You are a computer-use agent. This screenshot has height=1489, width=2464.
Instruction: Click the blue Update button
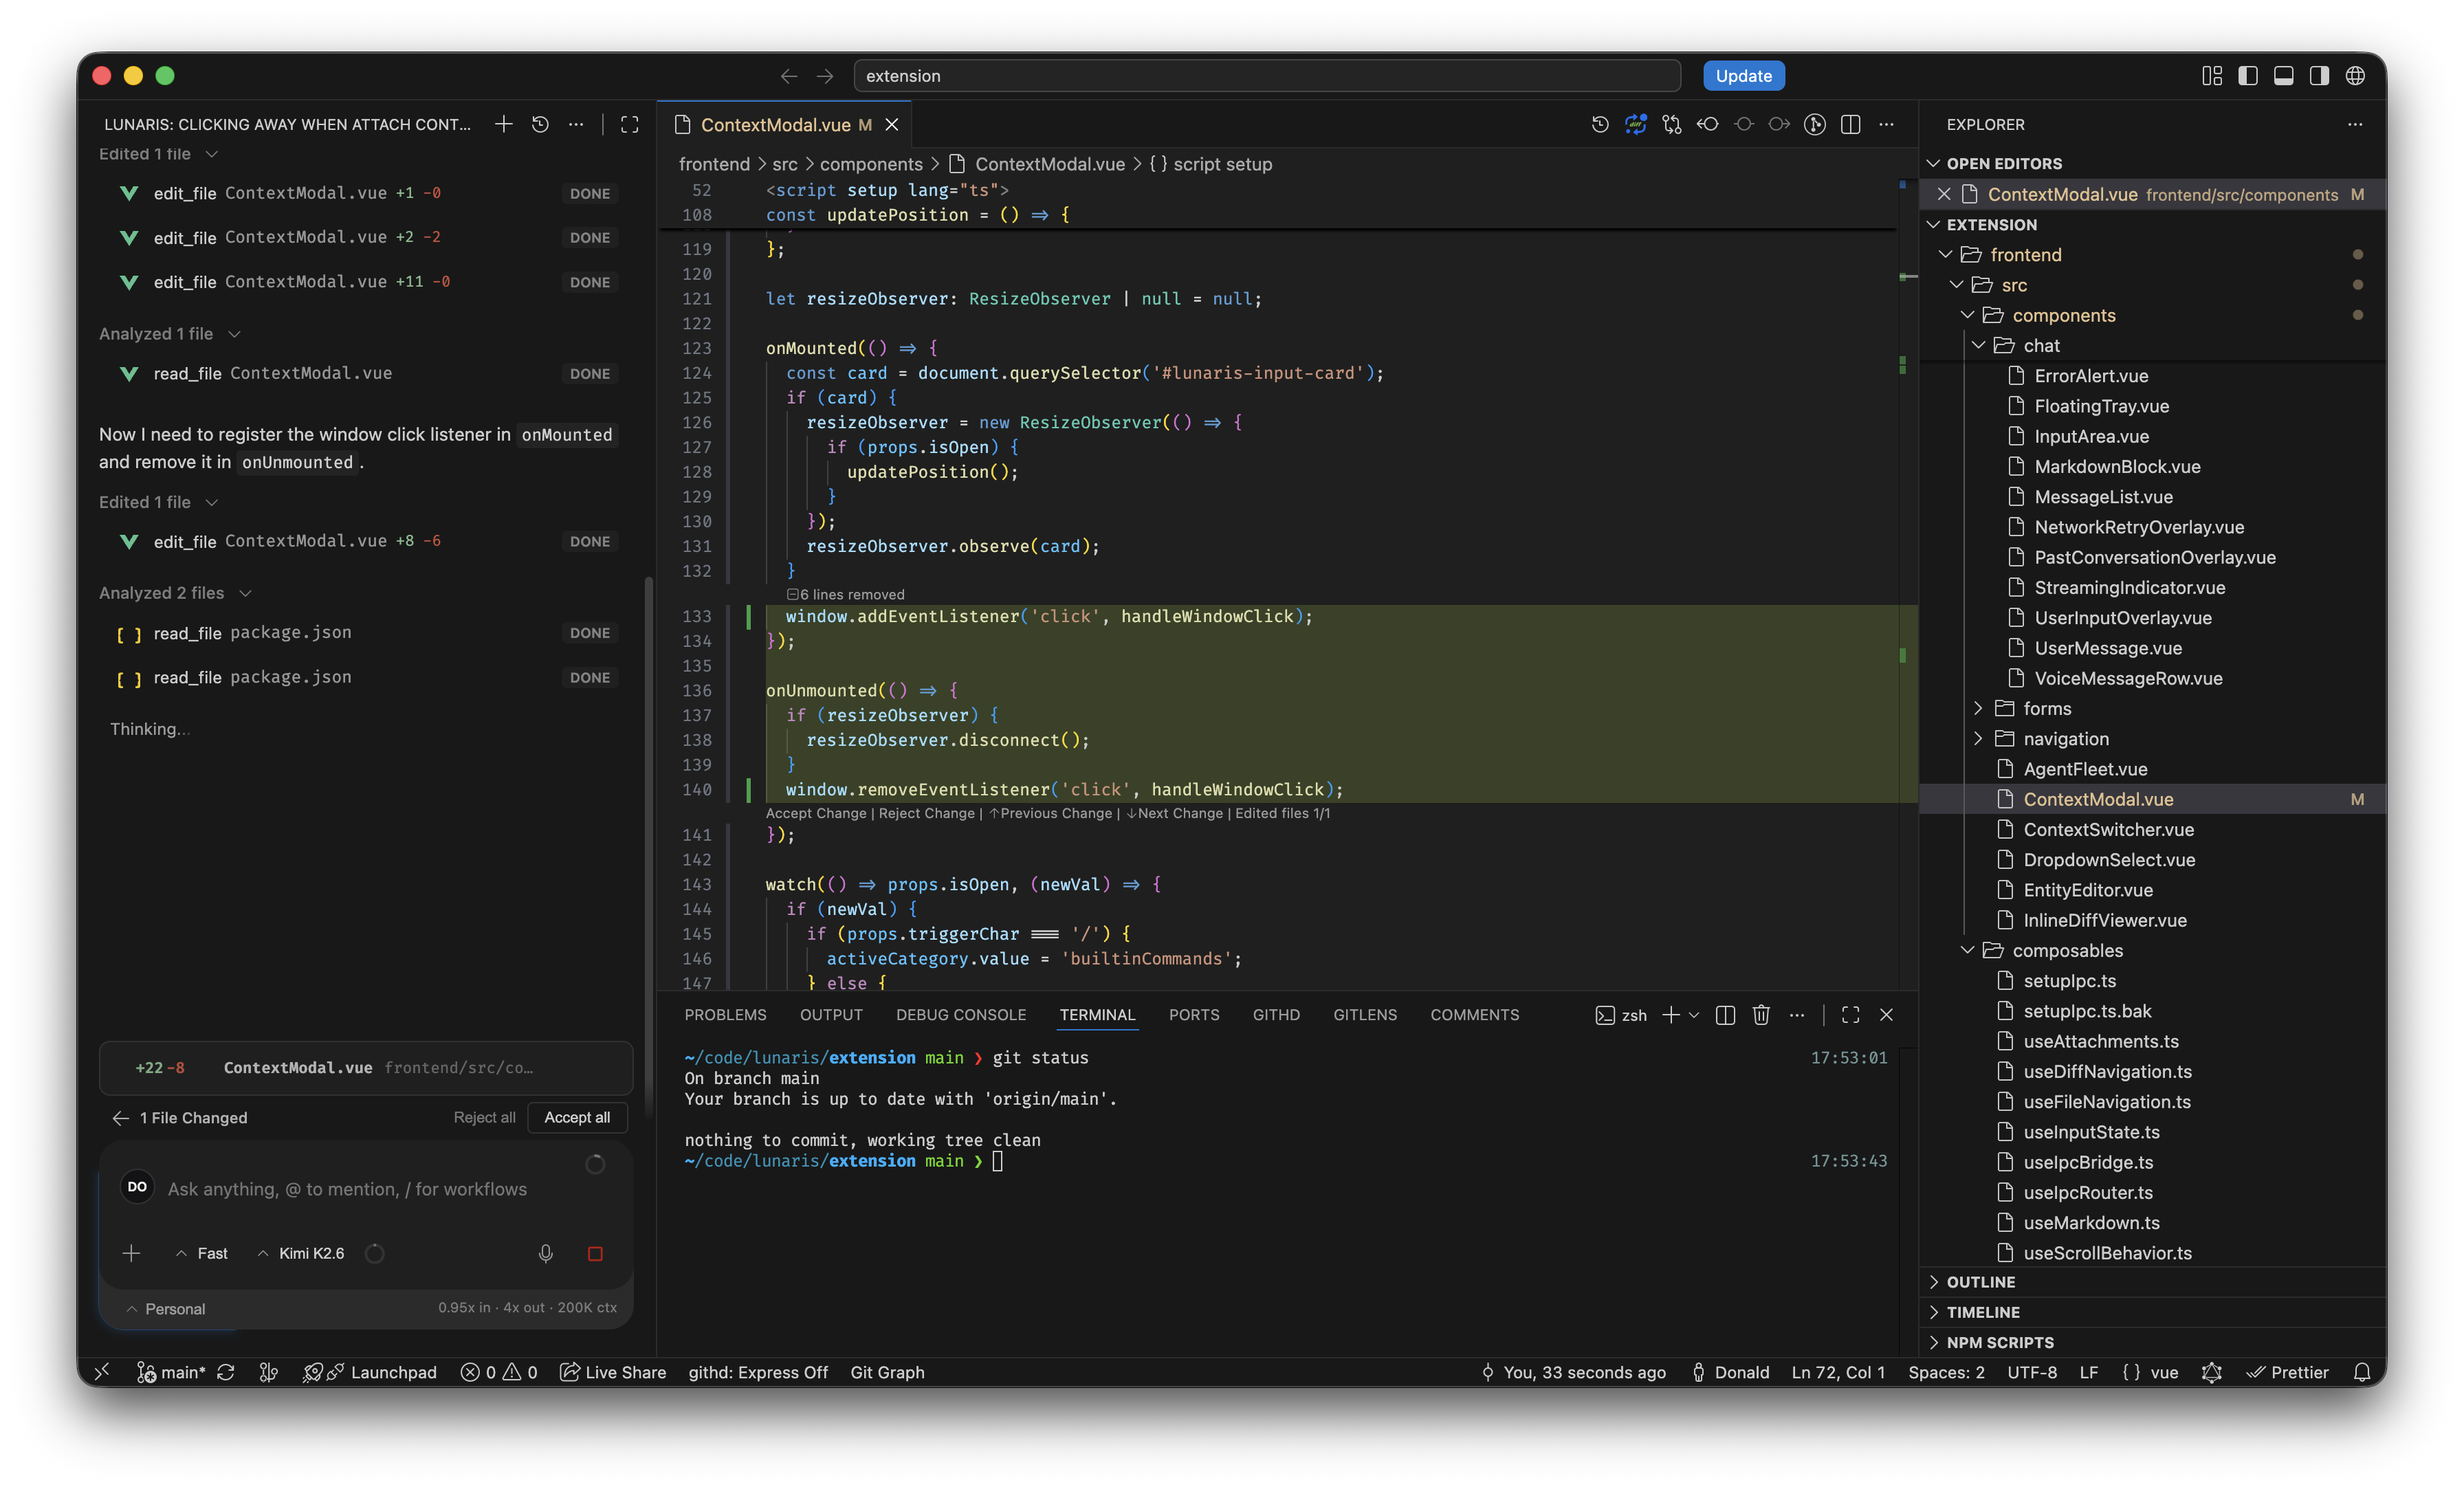click(x=1743, y=76)
